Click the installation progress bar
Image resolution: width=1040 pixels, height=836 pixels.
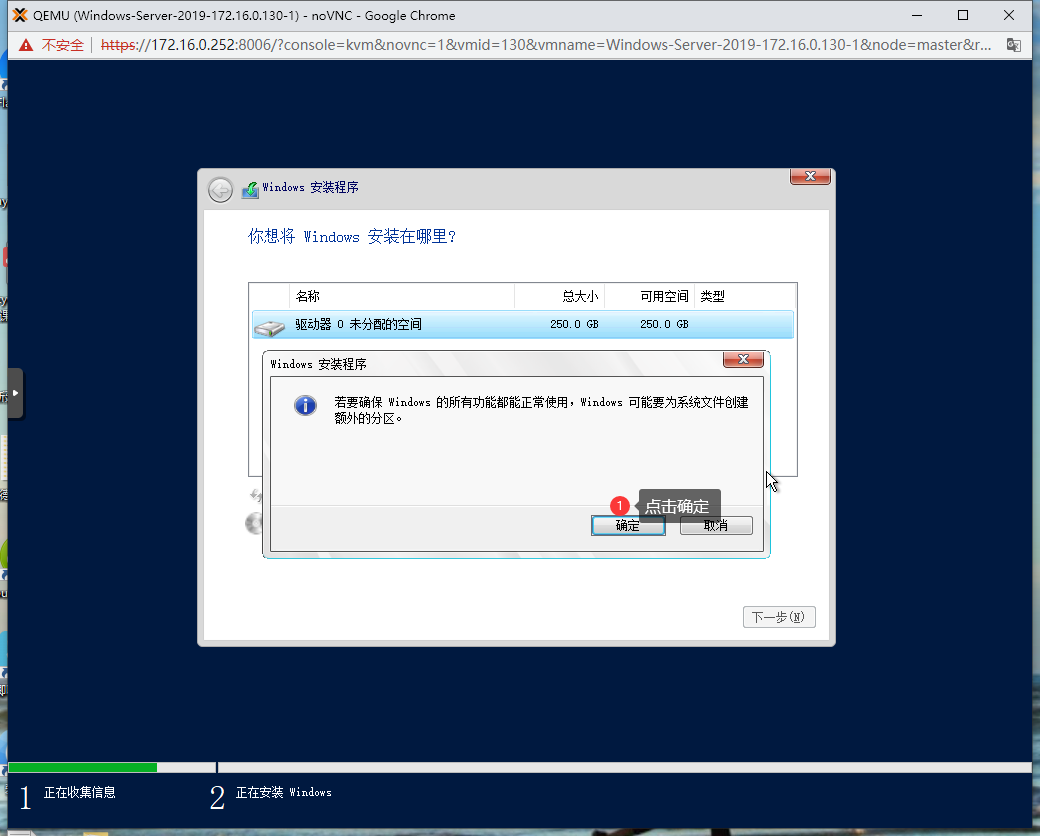tap(520, 768)
